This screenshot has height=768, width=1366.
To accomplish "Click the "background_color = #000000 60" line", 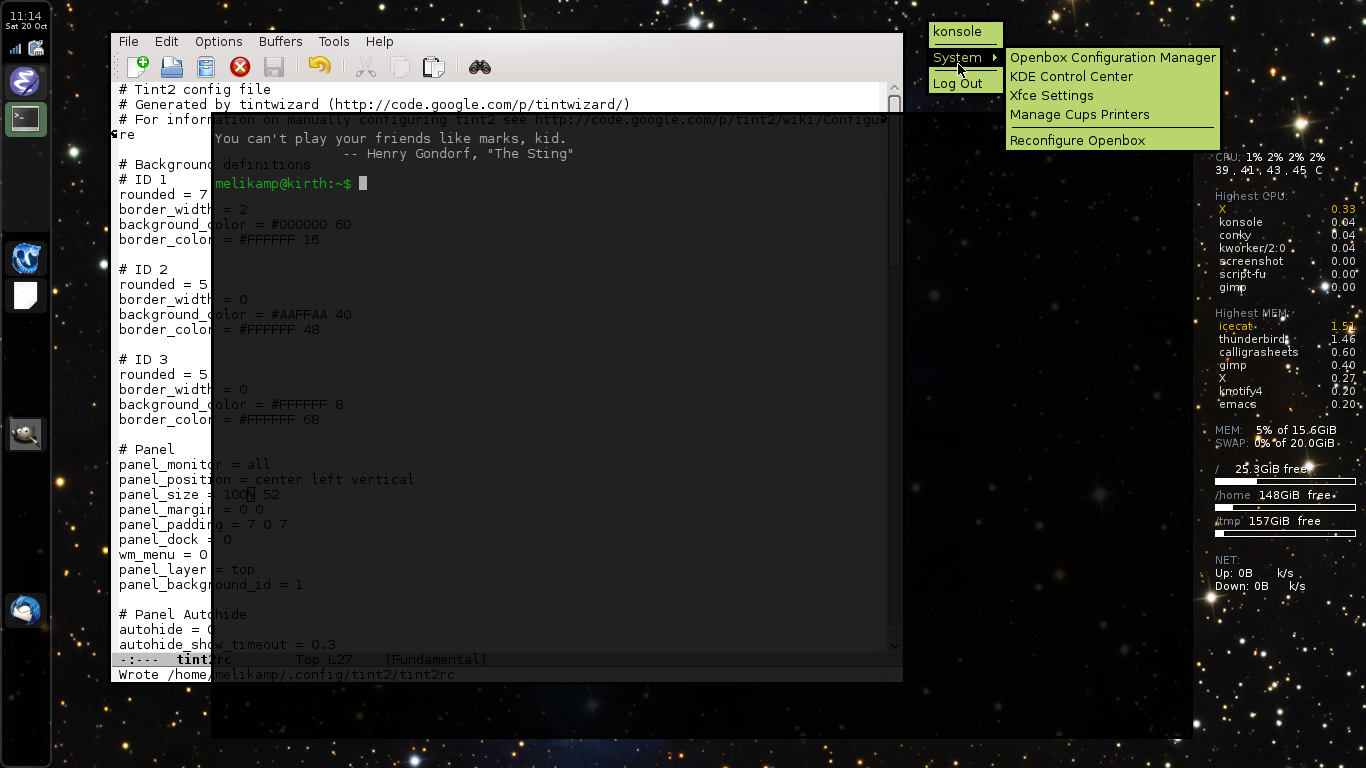I will (x=235, y=225).
